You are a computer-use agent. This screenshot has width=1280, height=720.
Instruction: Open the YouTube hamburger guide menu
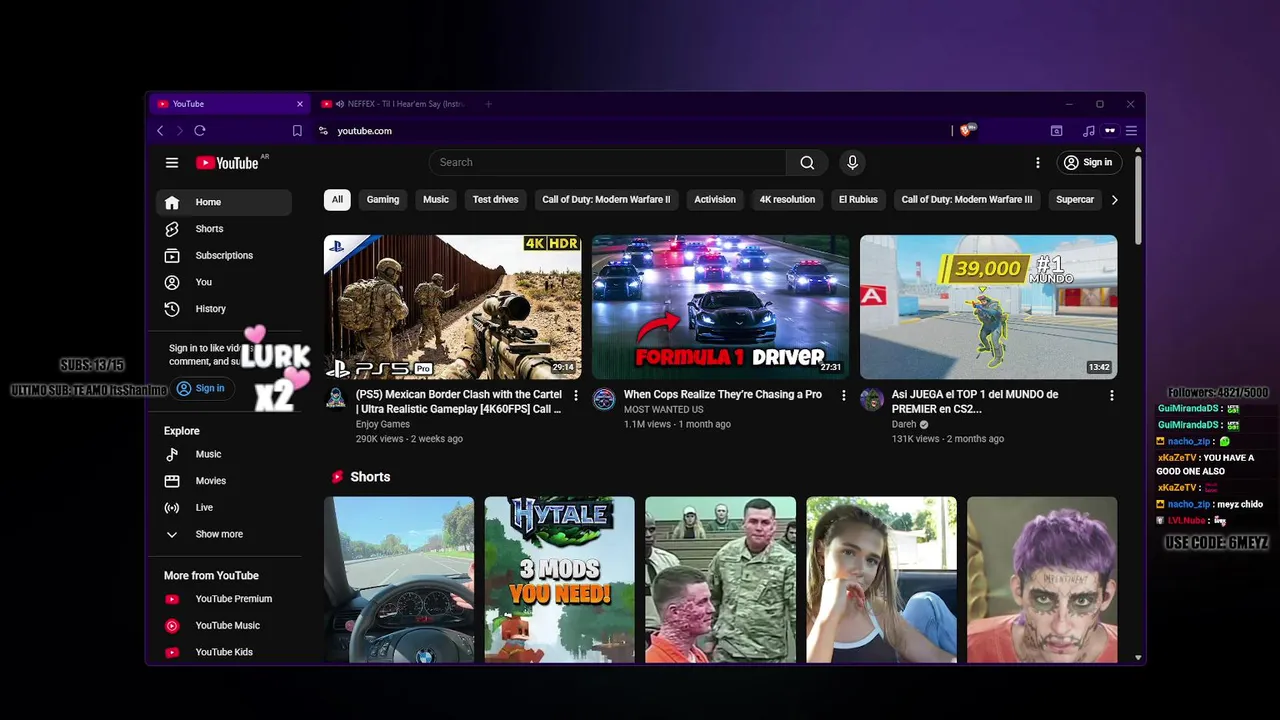(172, 162)
